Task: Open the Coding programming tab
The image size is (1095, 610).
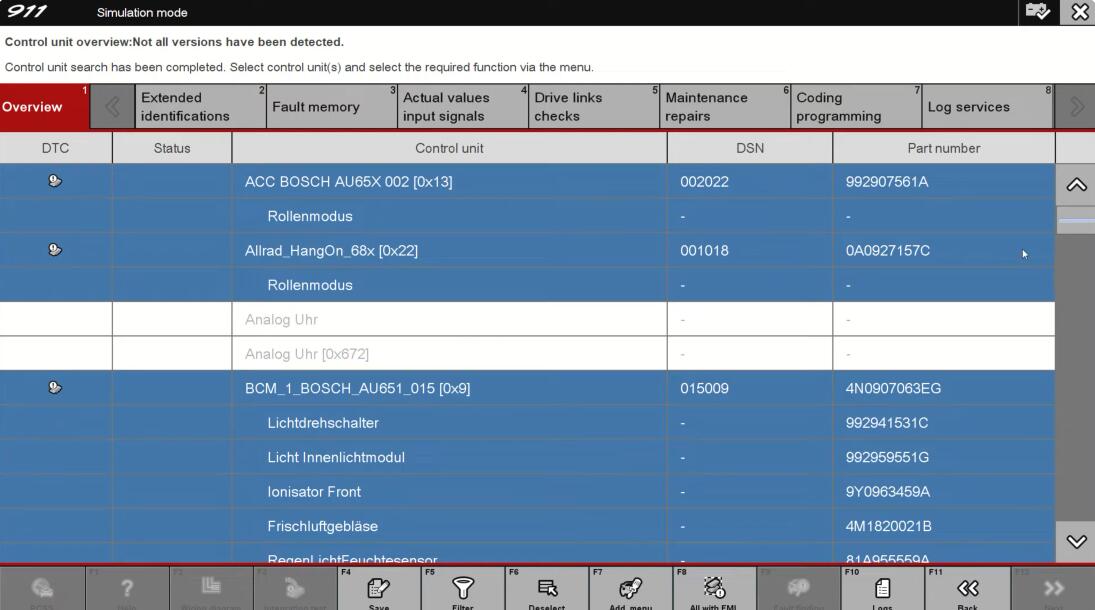Action: (854, 107)
